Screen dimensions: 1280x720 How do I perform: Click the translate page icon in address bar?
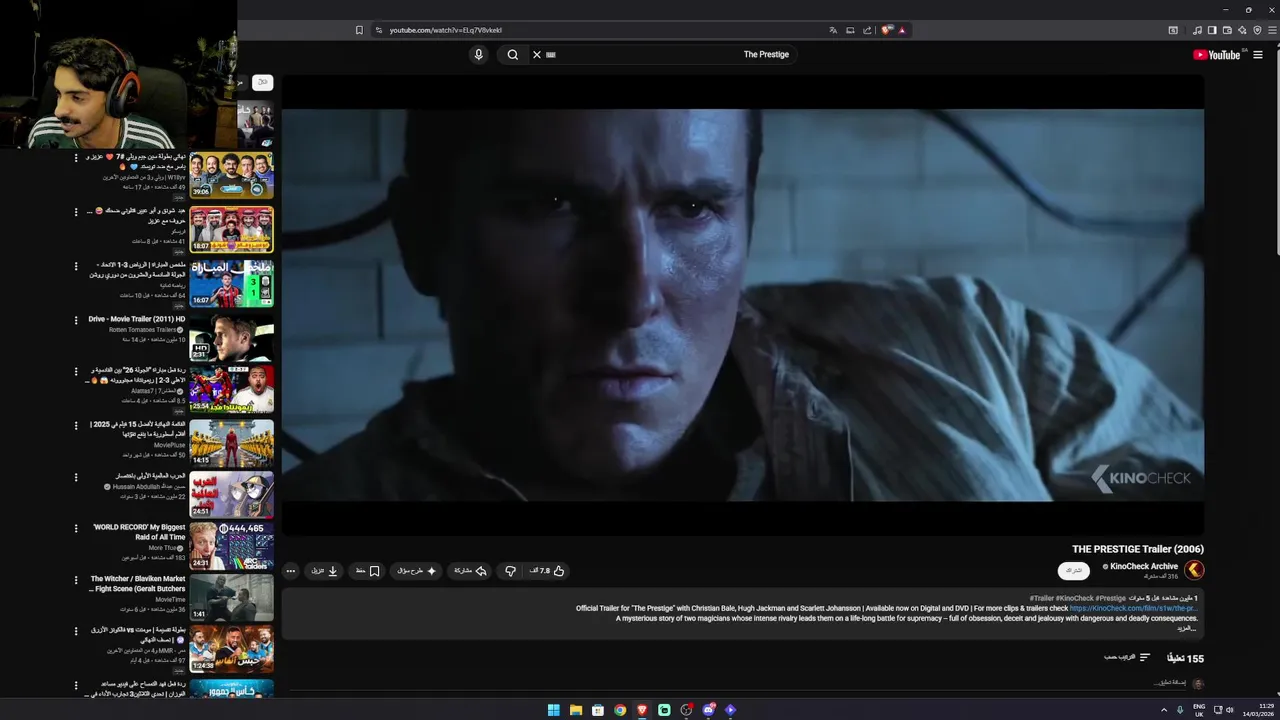(833, 30)
